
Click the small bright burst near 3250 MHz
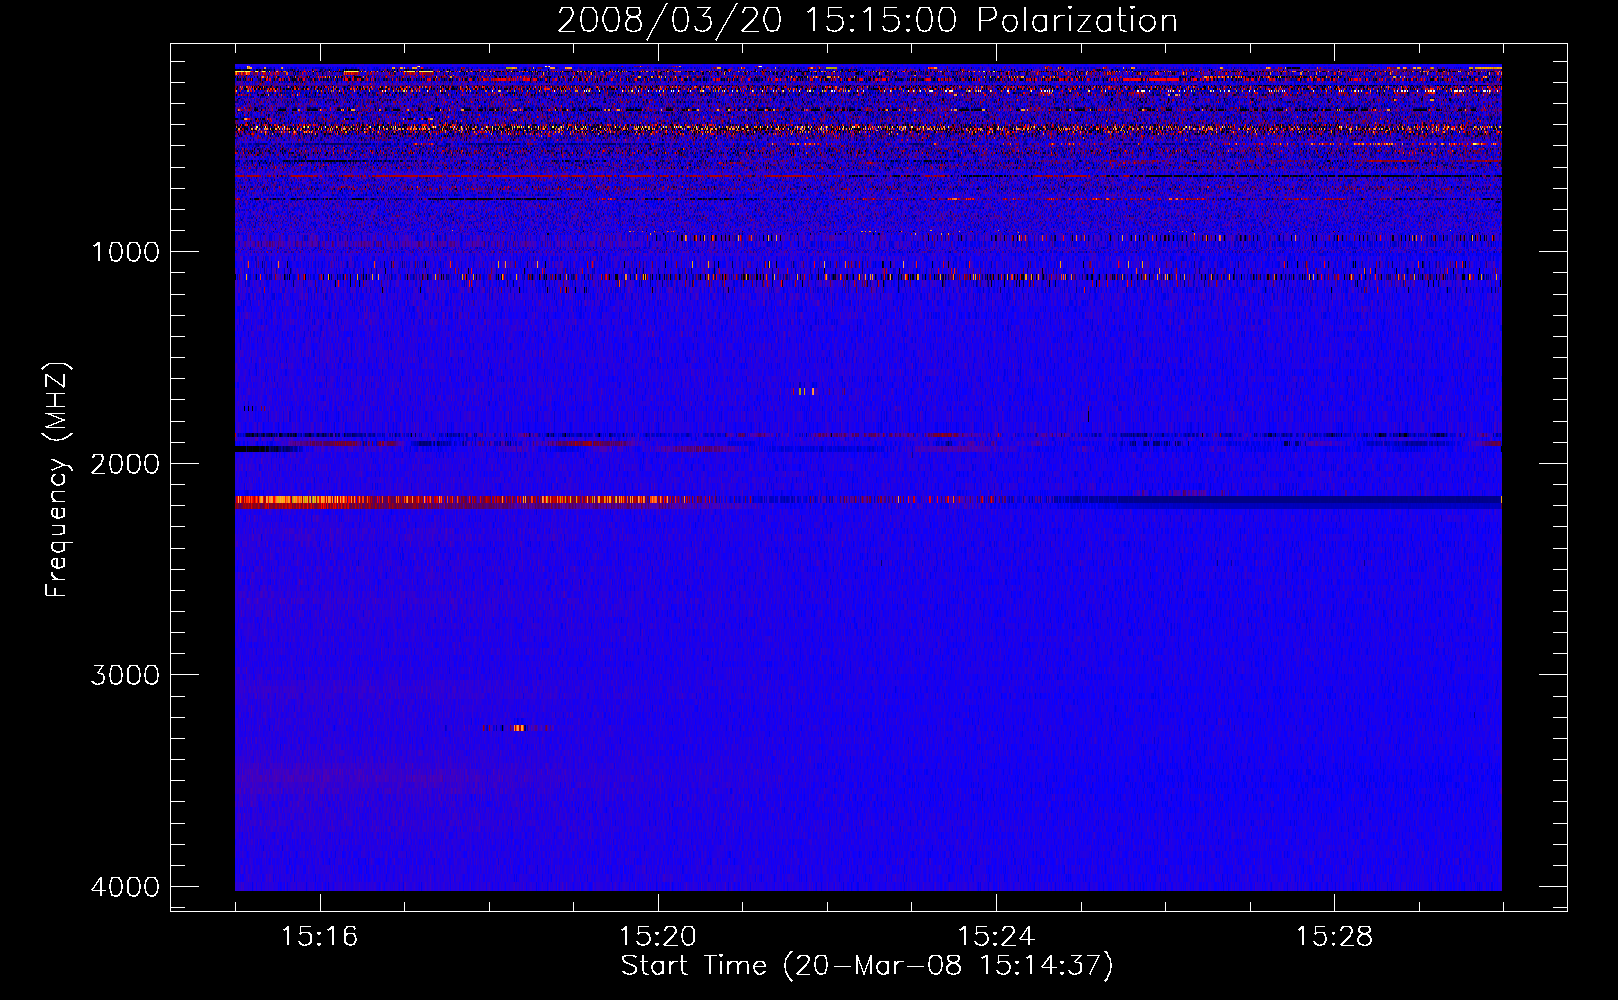(x=518, y=728)
